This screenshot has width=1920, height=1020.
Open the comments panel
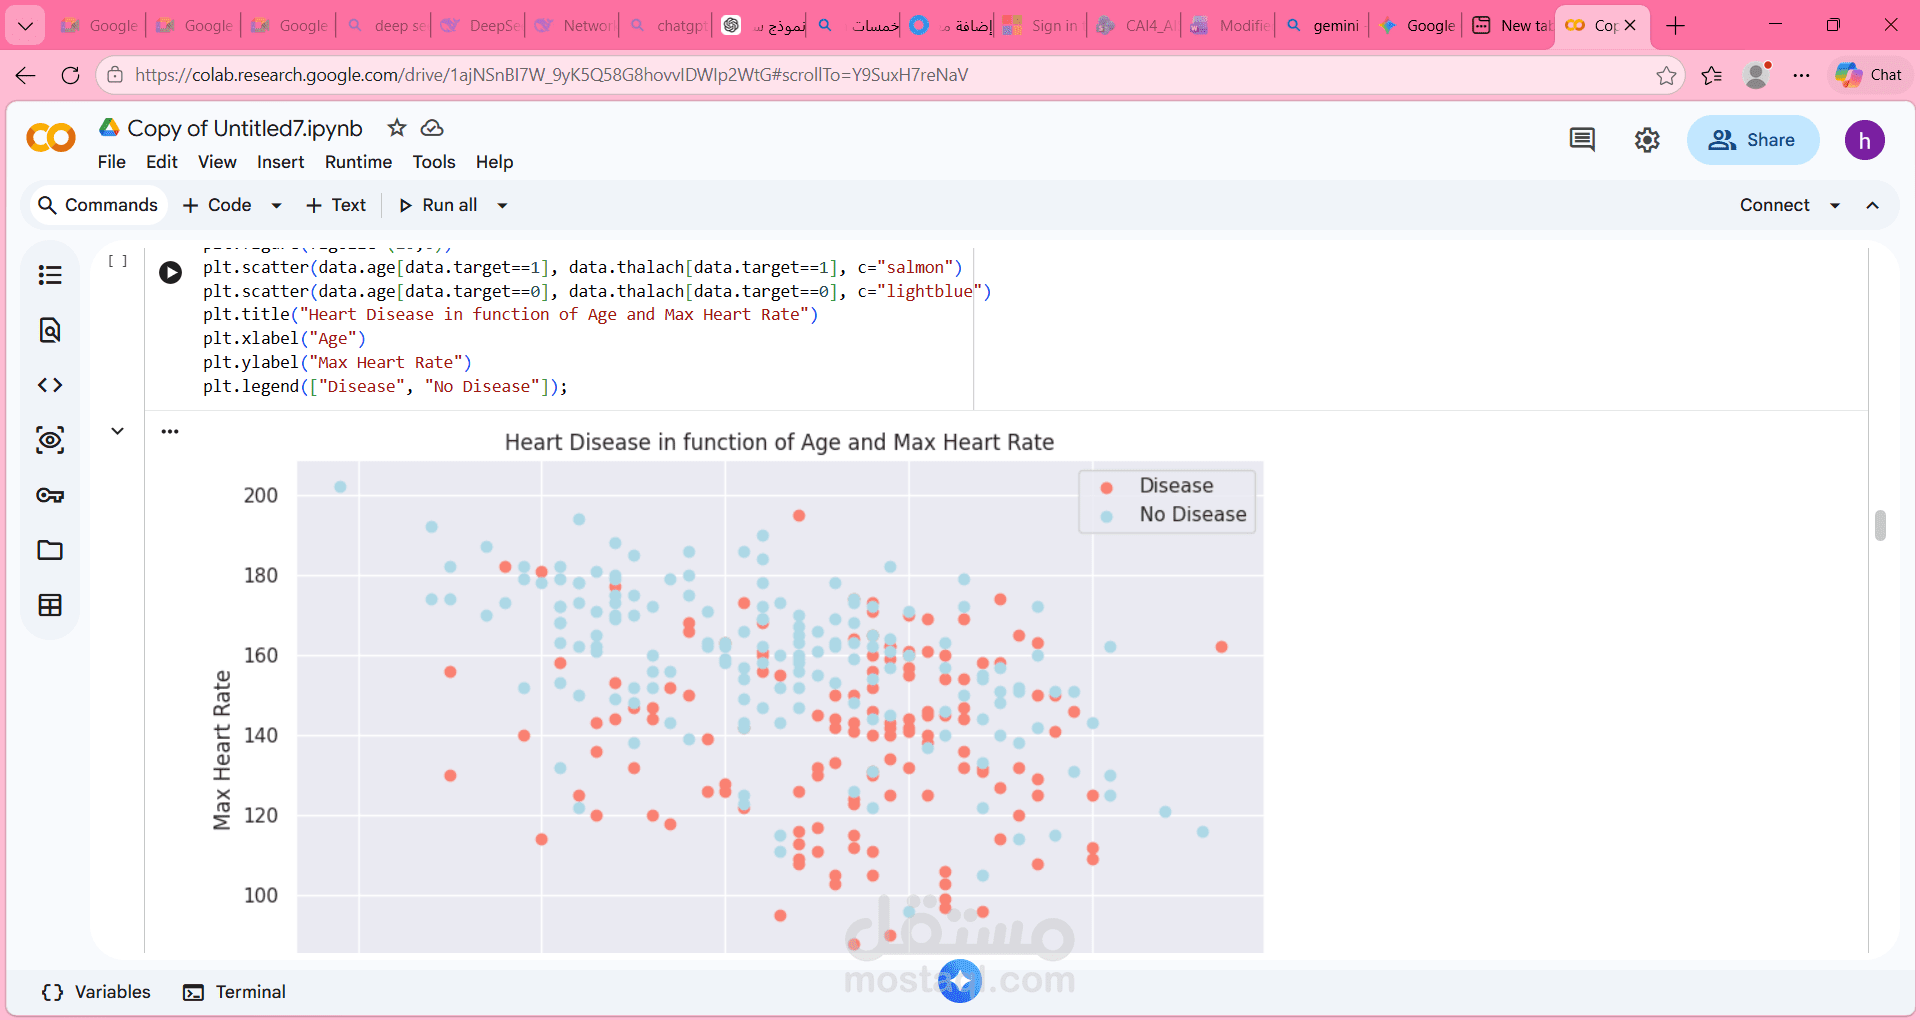(x=1581, y=140)
